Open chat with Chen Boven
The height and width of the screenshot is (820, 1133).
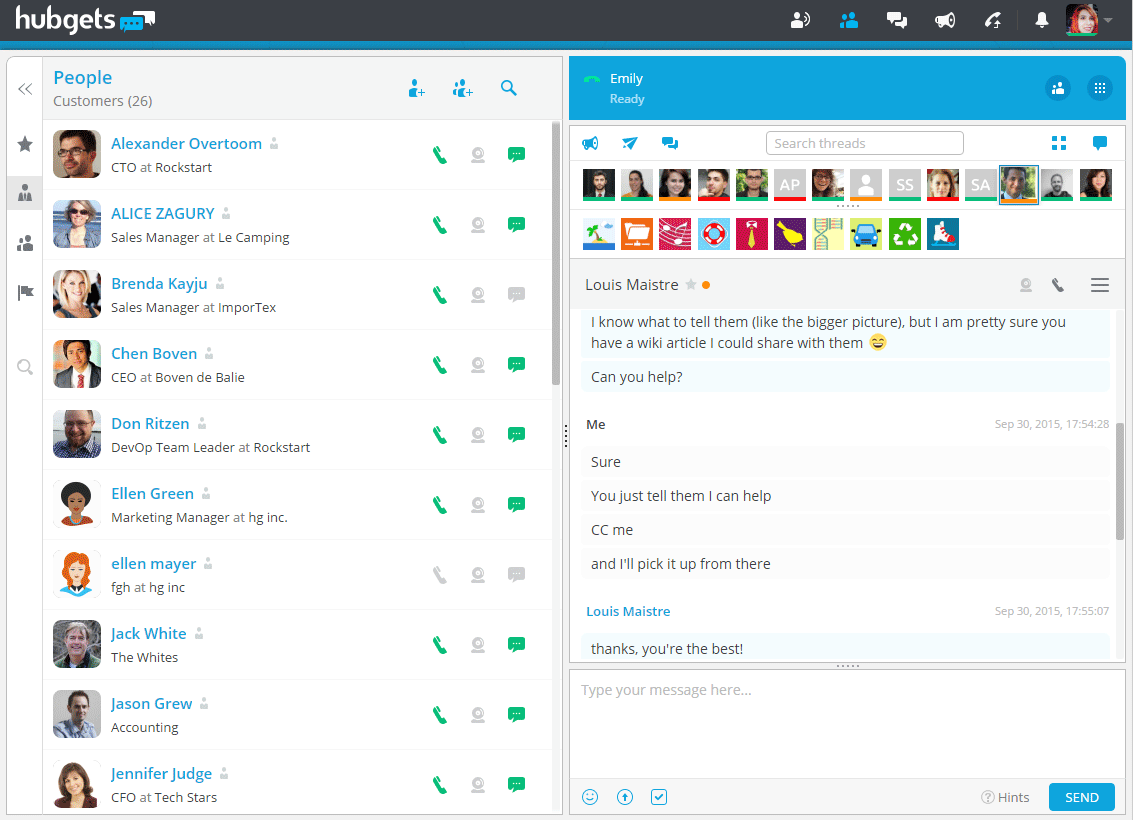pyautogui.click(x=516, y=365)
